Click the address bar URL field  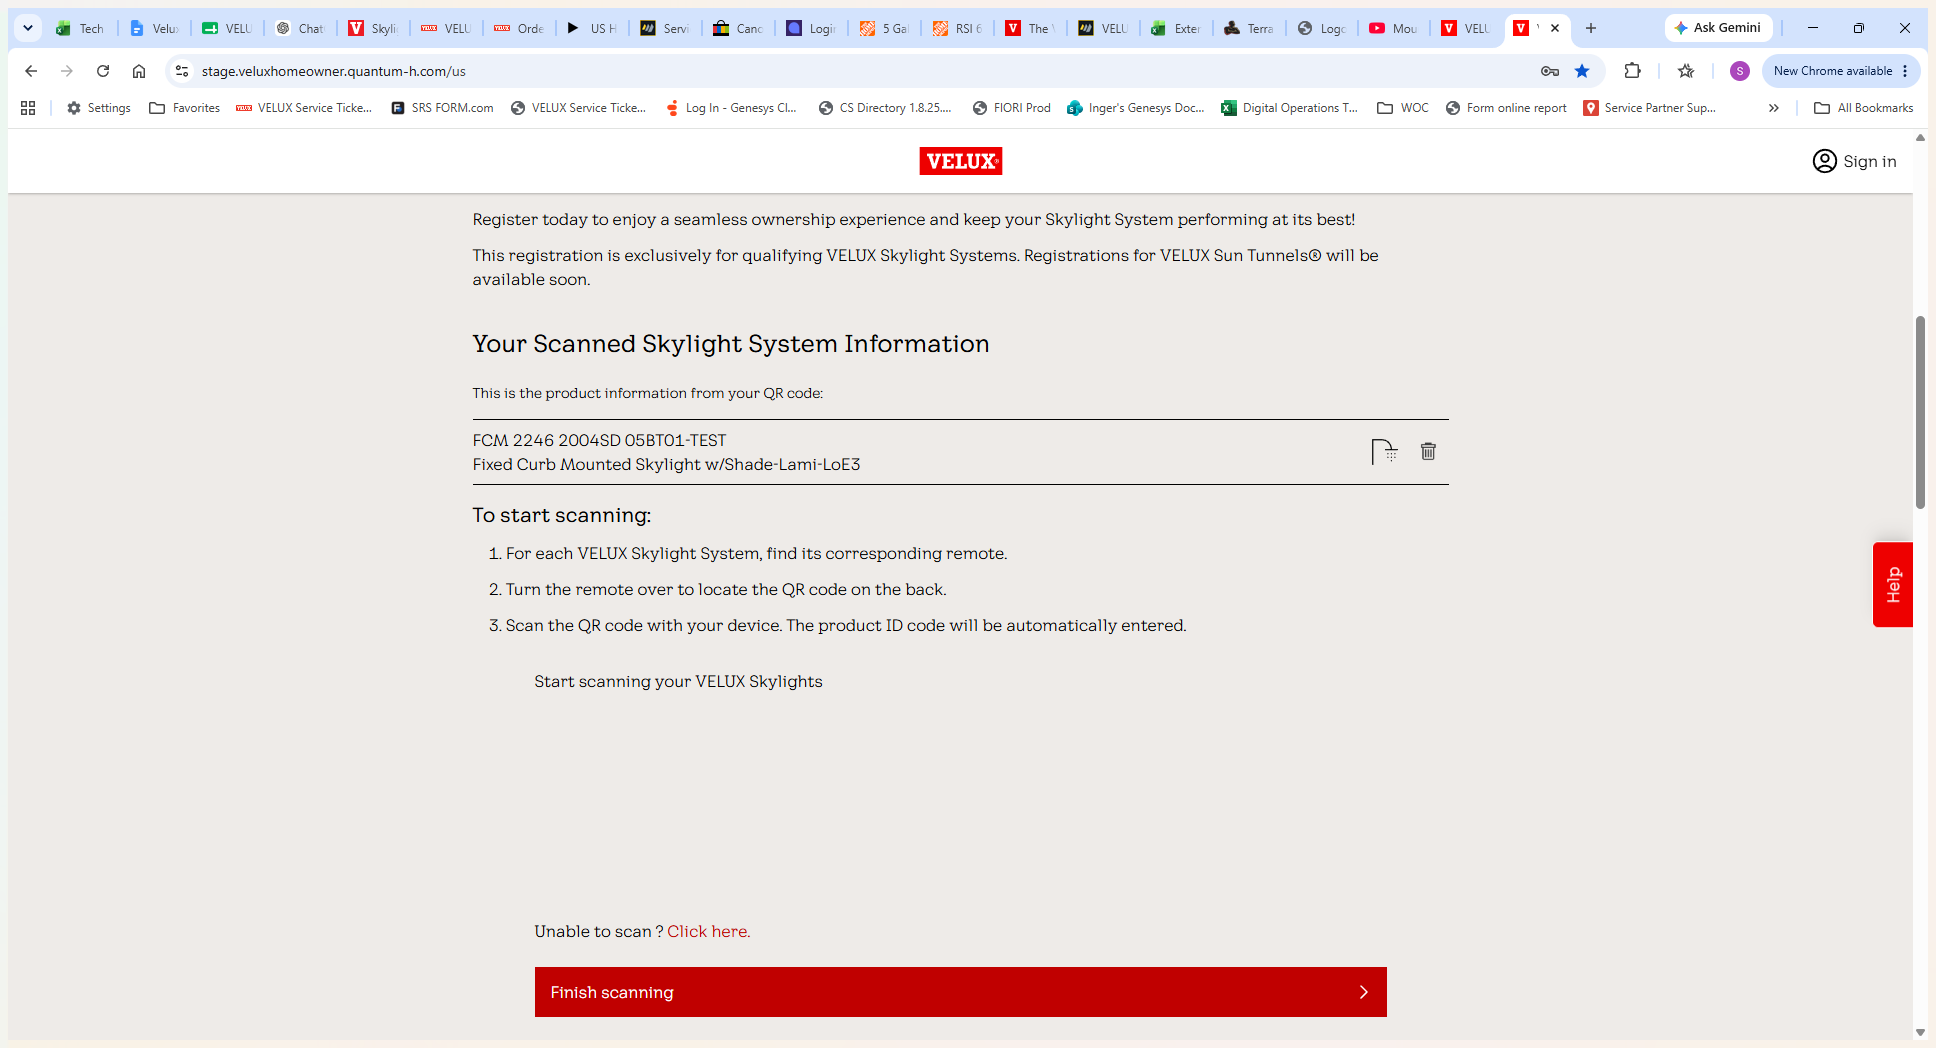coord(860,71)
